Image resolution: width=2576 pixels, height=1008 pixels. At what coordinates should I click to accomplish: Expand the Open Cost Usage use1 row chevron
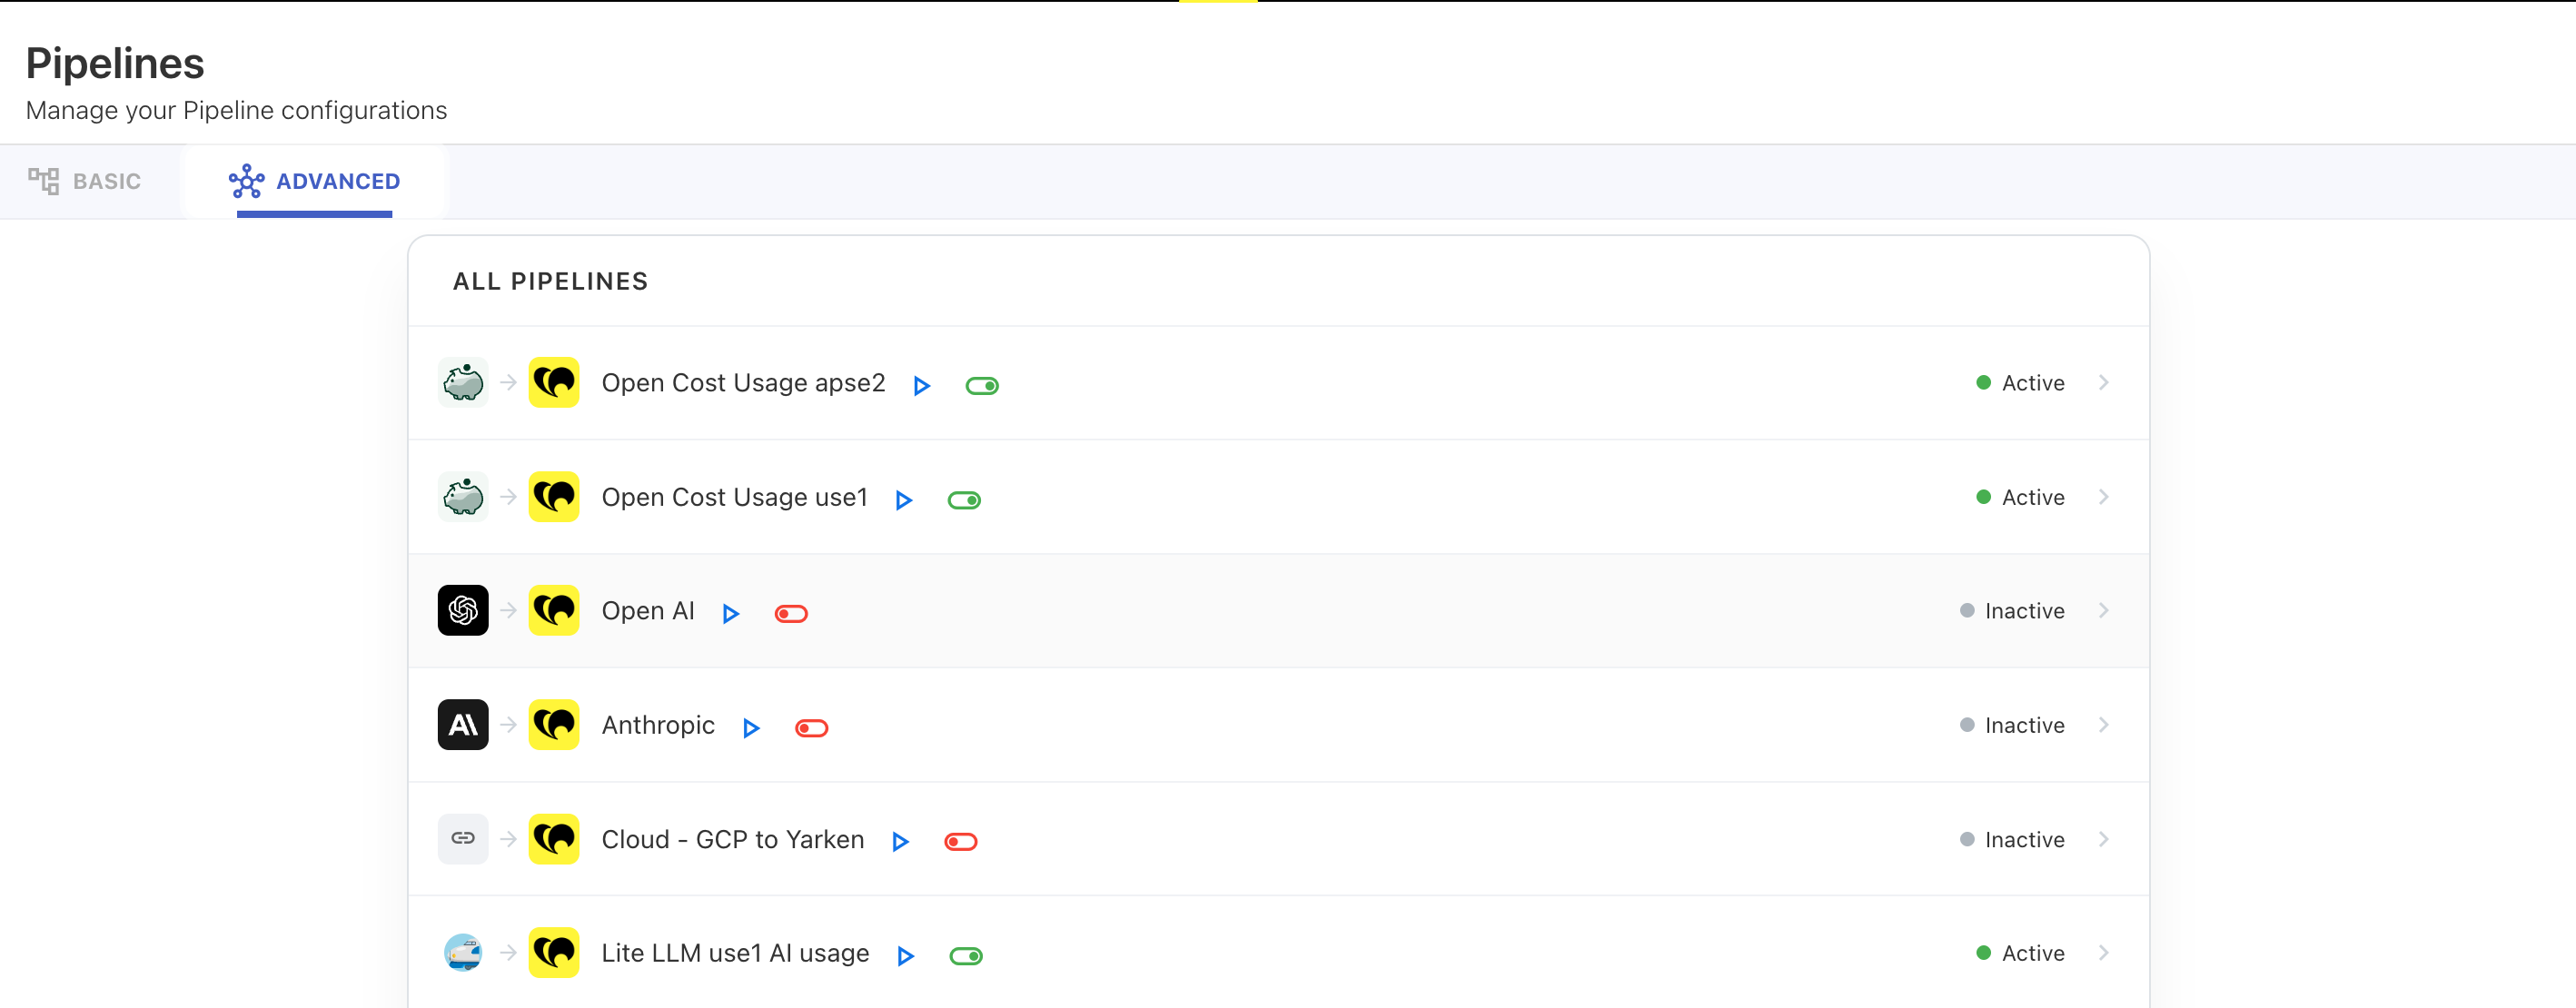point(2104,497)
